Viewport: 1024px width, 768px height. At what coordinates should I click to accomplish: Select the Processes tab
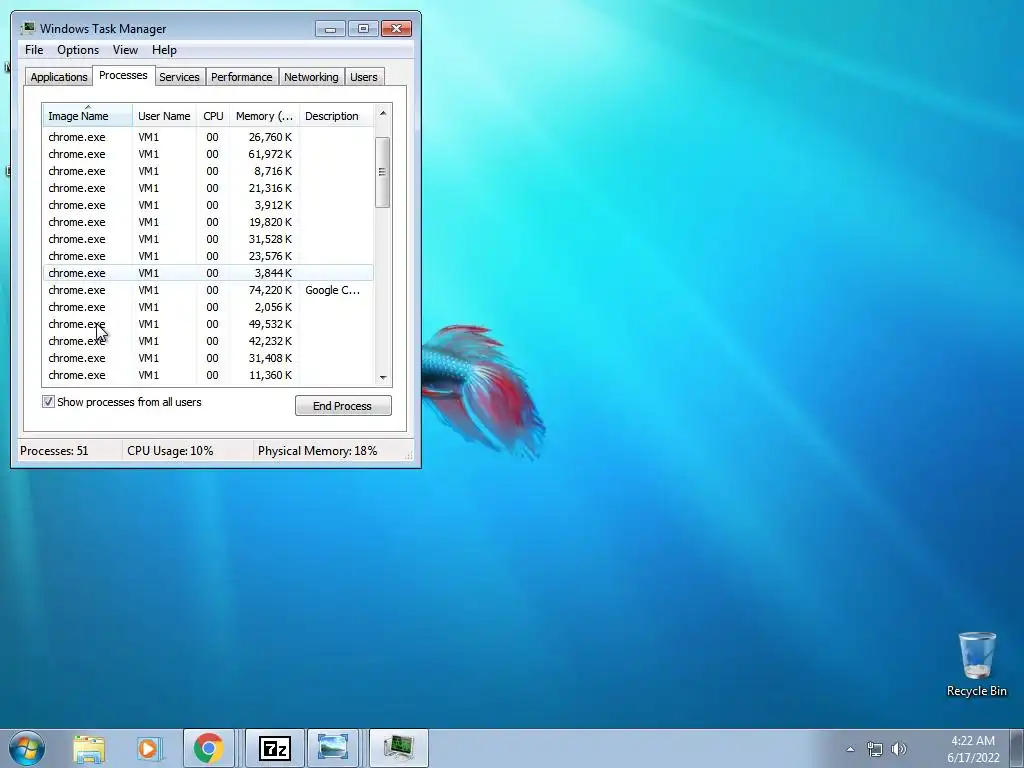(x=123, y=75)
